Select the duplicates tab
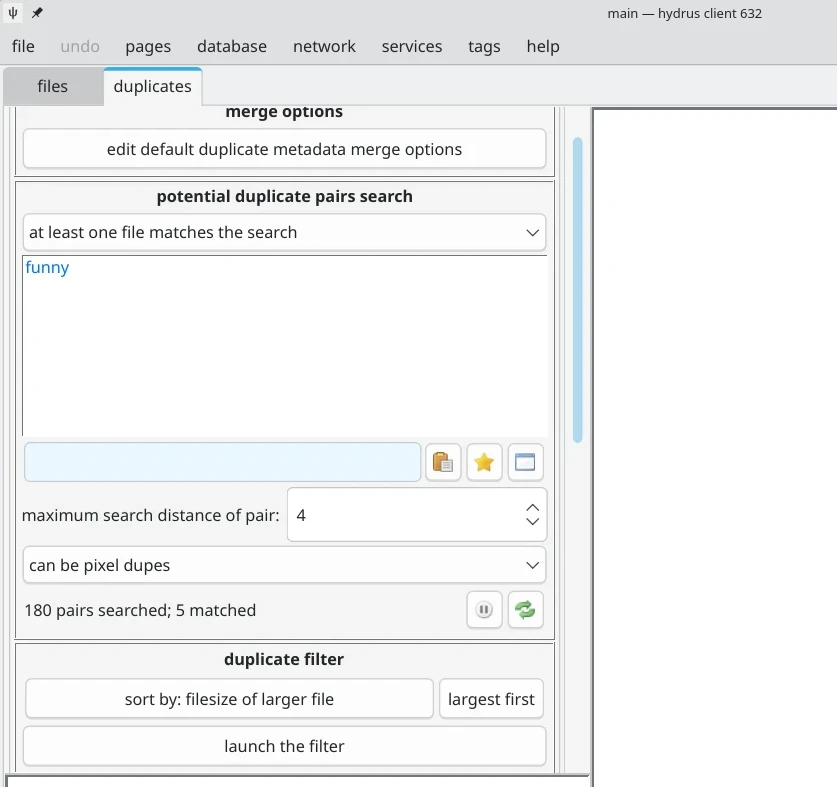837x787 pixels. (x=152, y=86)
